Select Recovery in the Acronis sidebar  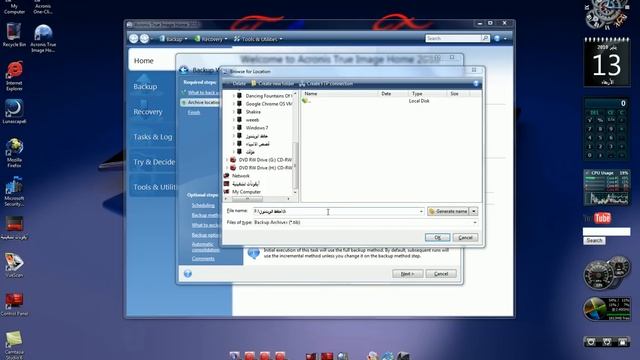pyautogui.click(x=147, y=112)
